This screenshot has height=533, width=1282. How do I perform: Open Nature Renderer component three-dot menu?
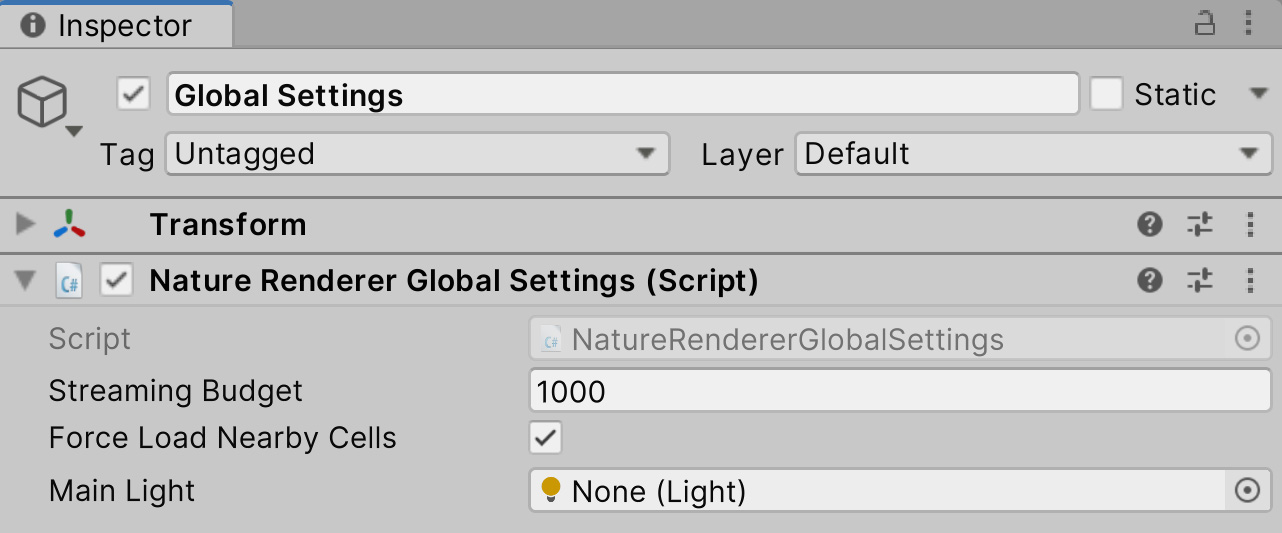(1249, 281)
